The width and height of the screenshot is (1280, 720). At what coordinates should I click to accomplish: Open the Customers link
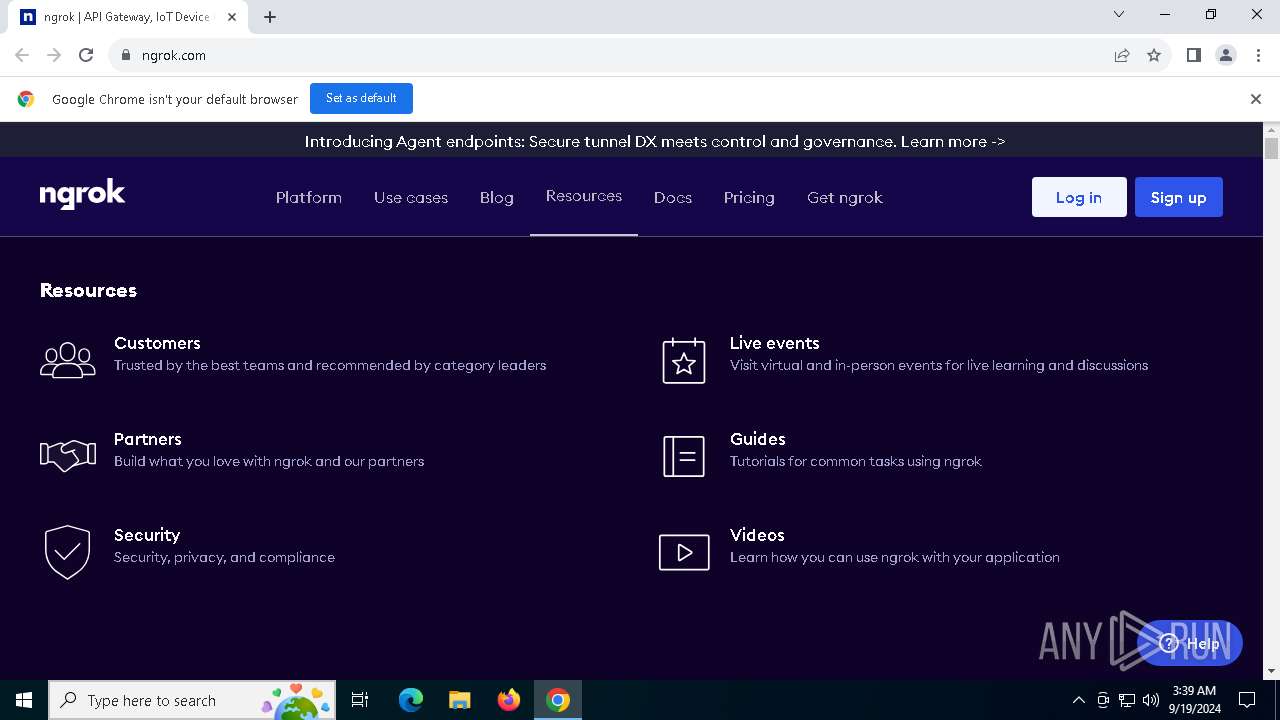[157, 343]
